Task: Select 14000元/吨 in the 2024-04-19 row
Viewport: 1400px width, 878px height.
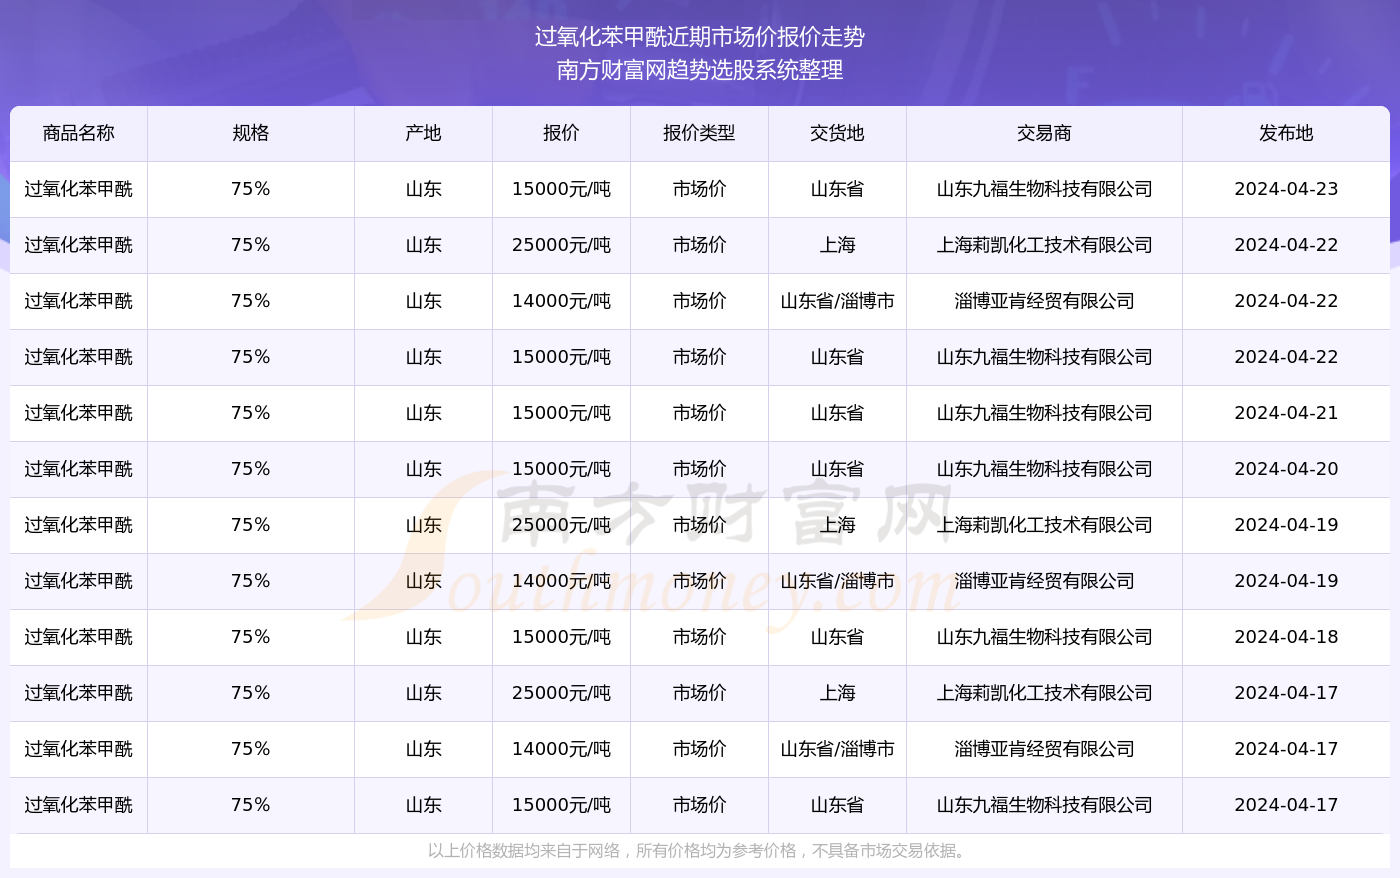Action: coord(561,581)
